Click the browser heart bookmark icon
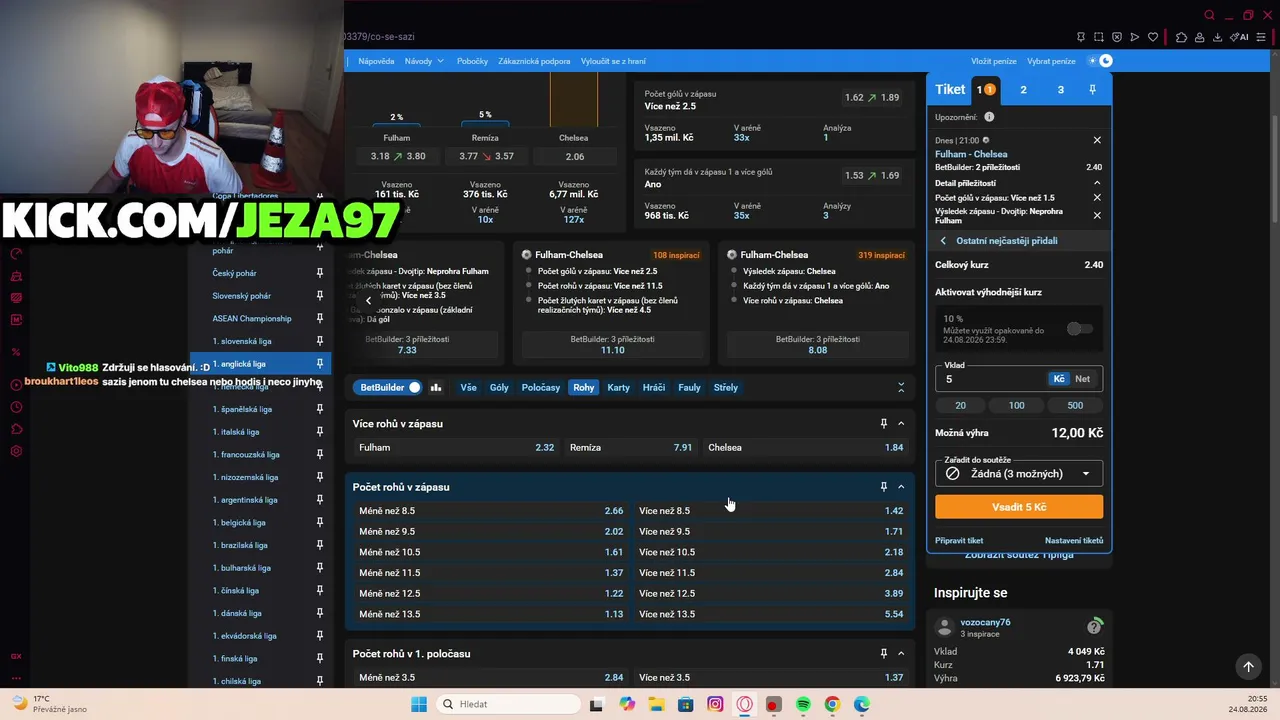Screen dimensions: 1280x720 (x=1153, y=37)
